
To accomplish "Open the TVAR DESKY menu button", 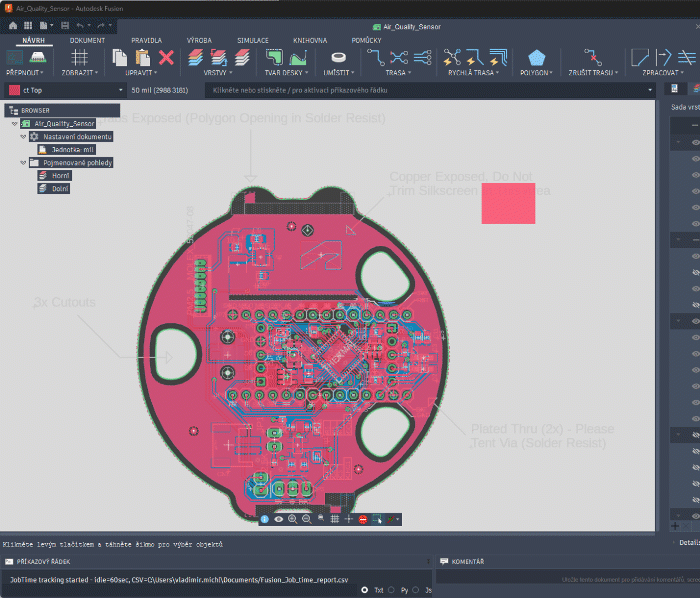I will [286, 73].
